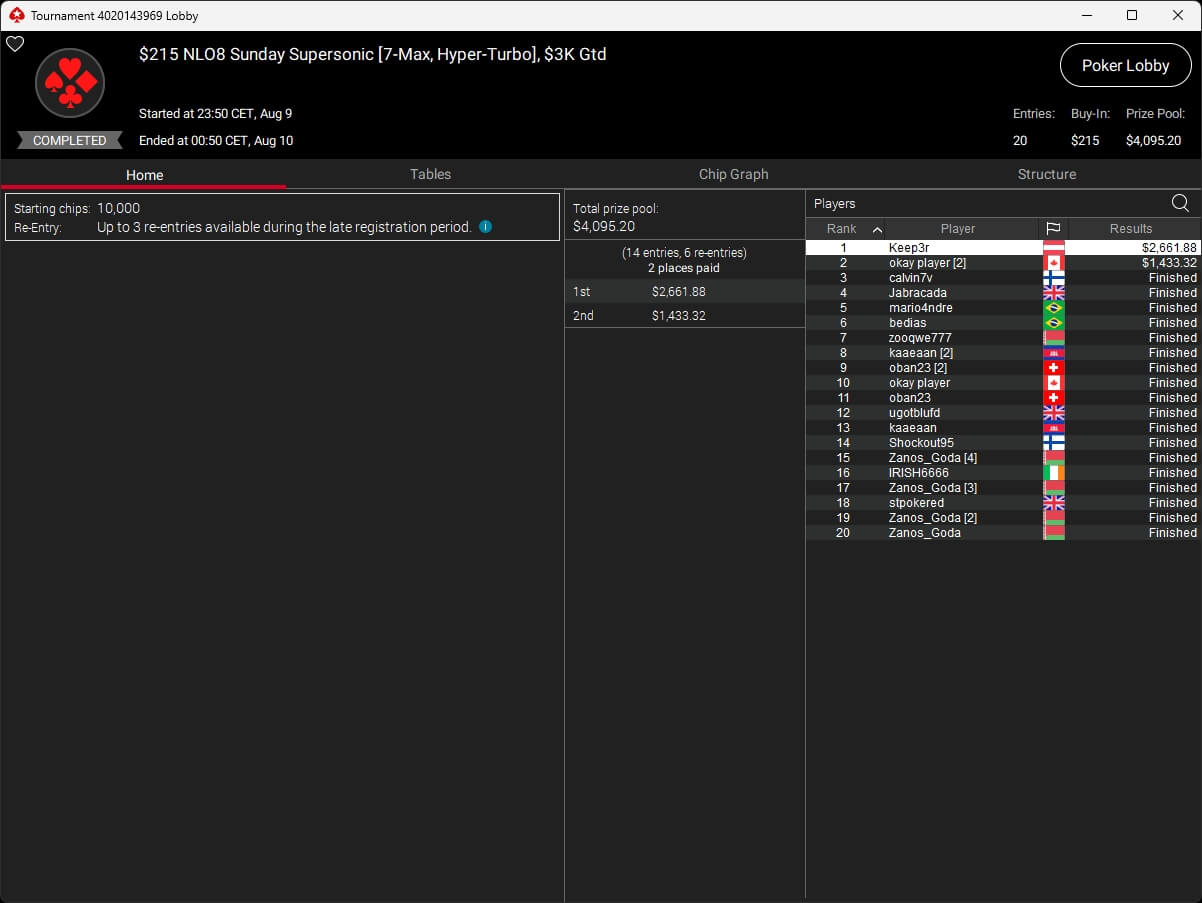Click the 1st place prize $2,661.88 row
The height and width of the screenshot is (903, 1202).
pos(685,292)
